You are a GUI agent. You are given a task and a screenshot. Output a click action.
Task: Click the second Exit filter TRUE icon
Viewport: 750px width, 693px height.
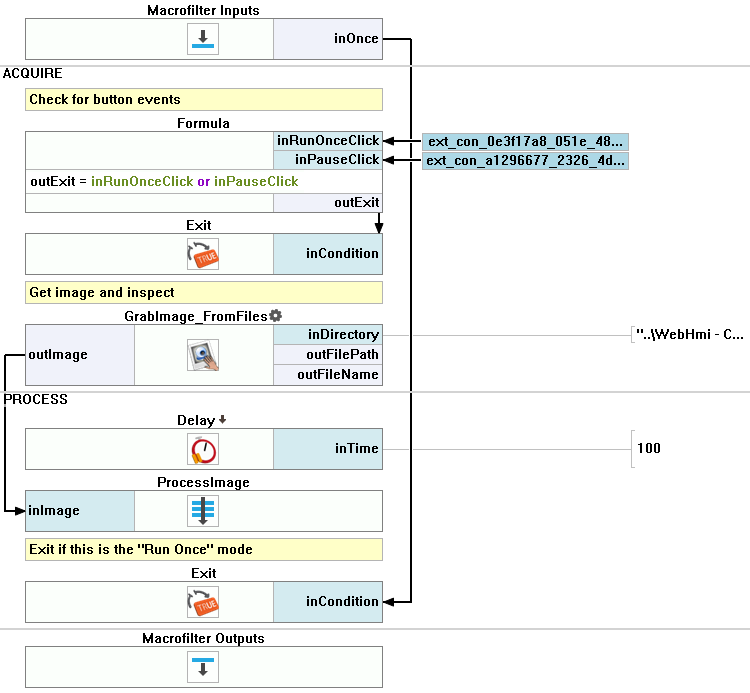(203, 602)
